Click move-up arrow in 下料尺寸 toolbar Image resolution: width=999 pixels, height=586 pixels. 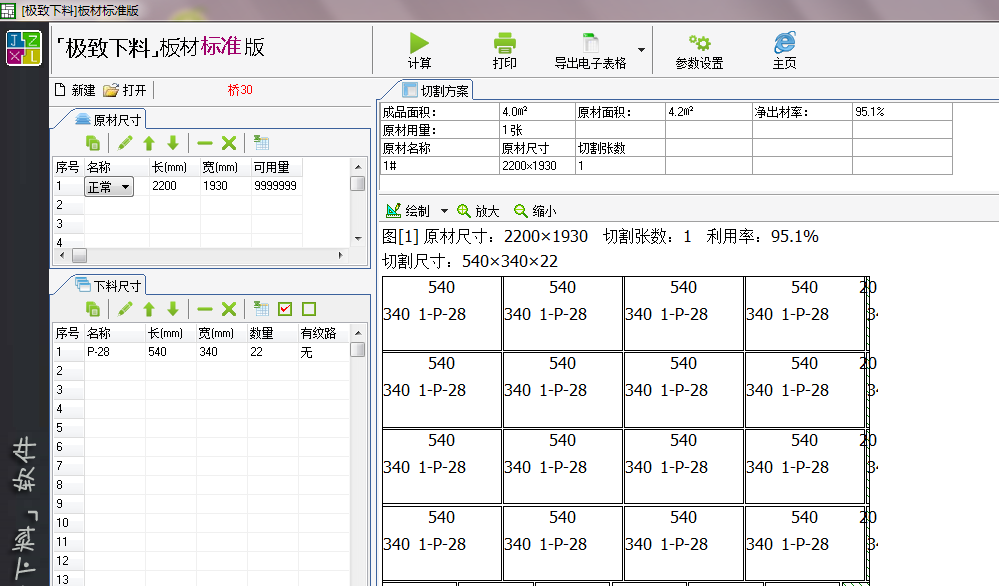(x=149, y=310)
